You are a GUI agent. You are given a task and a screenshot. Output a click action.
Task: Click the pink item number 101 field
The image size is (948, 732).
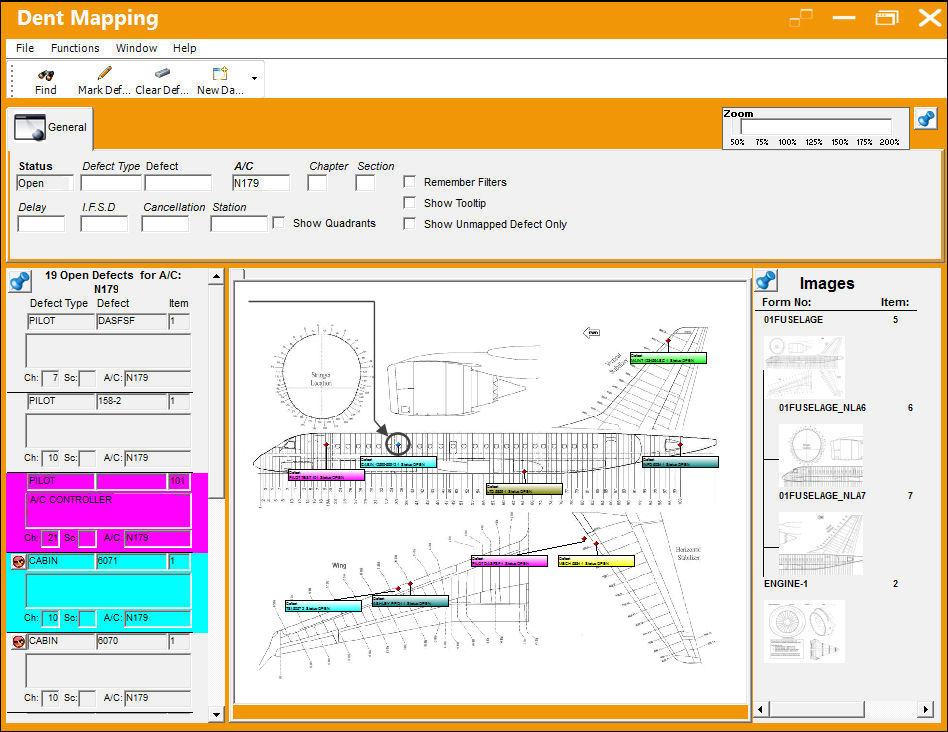(x=178, y=481)
